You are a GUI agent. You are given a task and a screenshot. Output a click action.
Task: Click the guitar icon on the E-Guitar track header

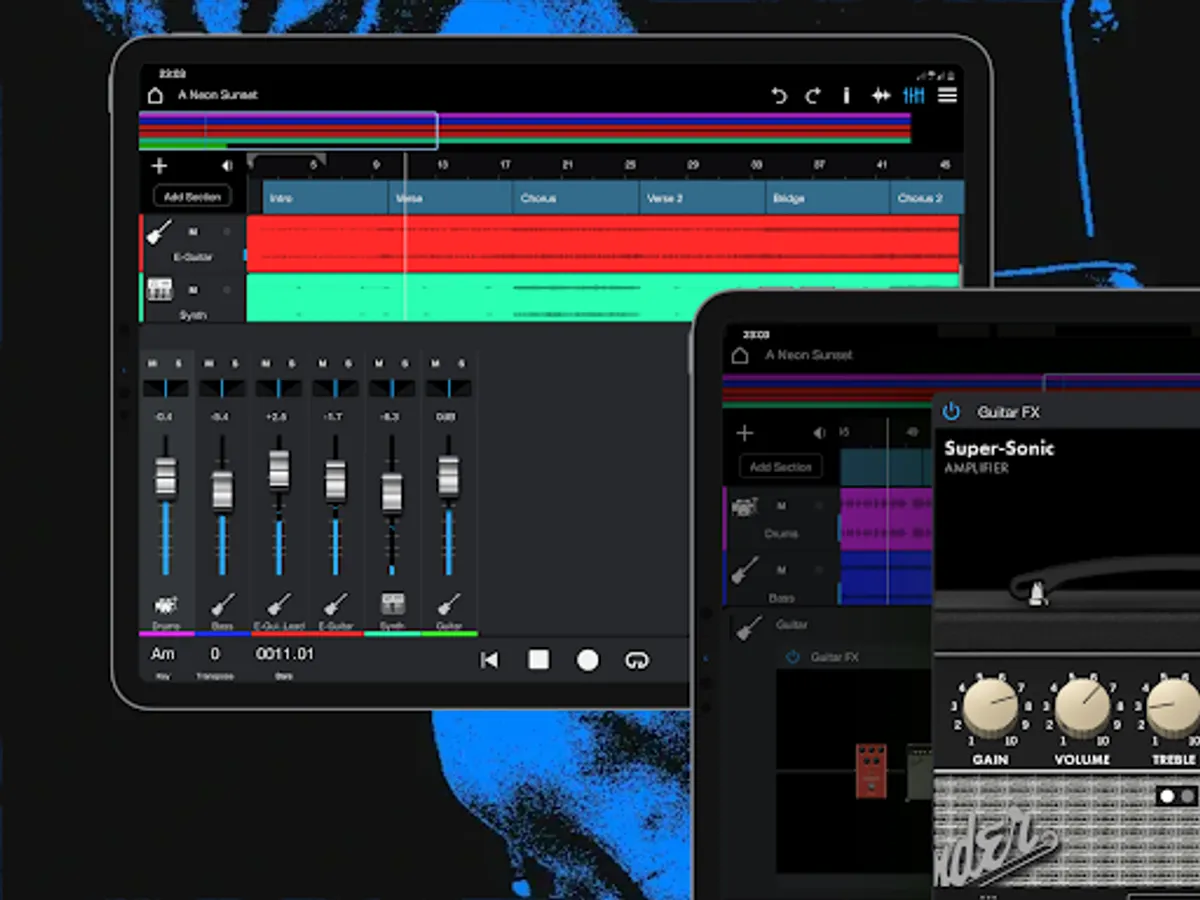tap(160, 231)
